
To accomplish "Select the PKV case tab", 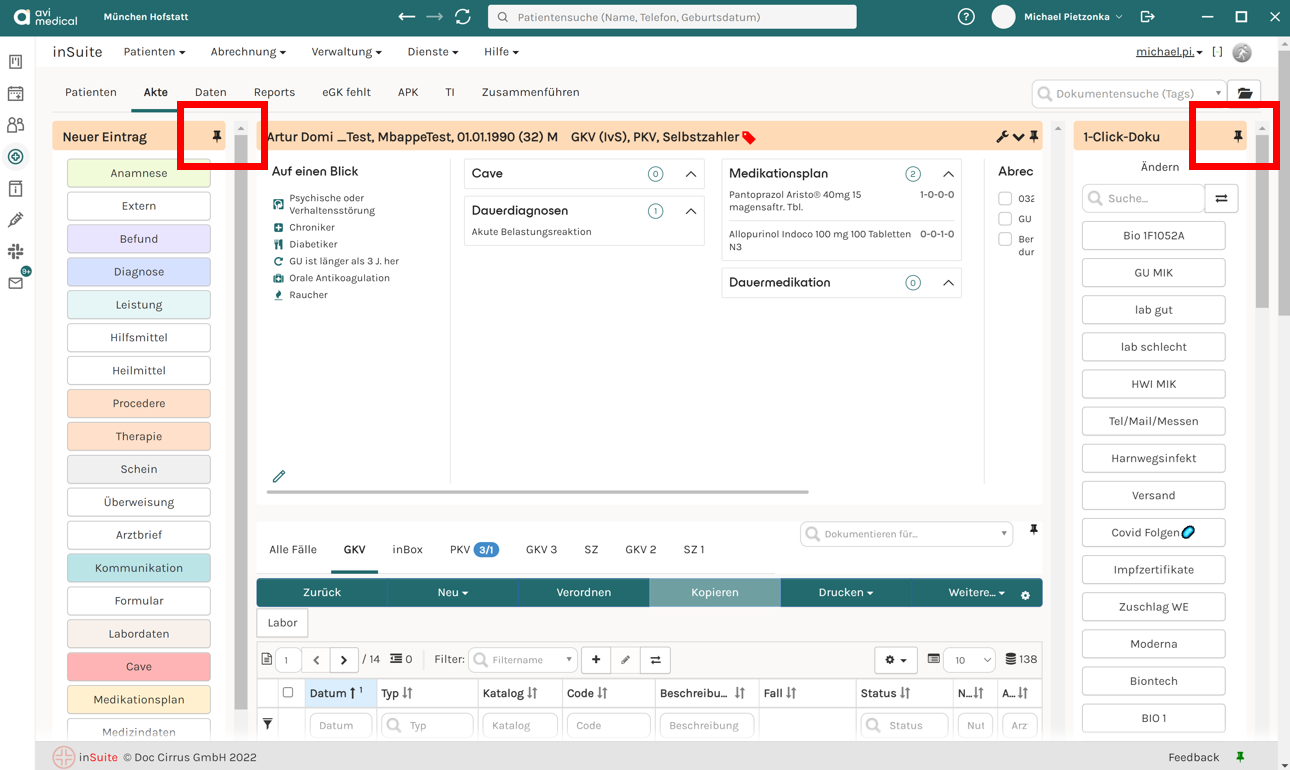I will (x=474, y=549).
